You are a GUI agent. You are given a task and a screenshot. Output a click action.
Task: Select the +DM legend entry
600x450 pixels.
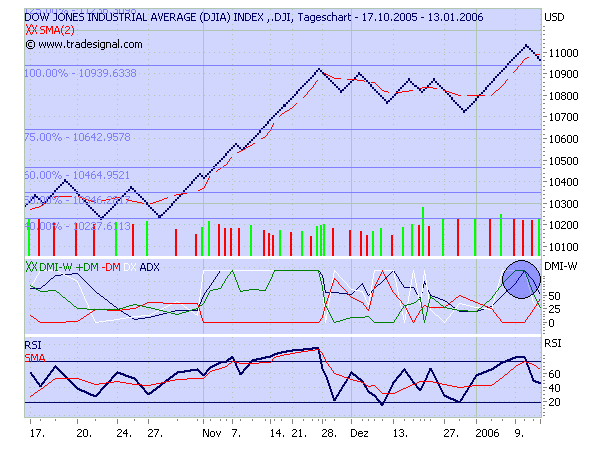click(87, 267)
